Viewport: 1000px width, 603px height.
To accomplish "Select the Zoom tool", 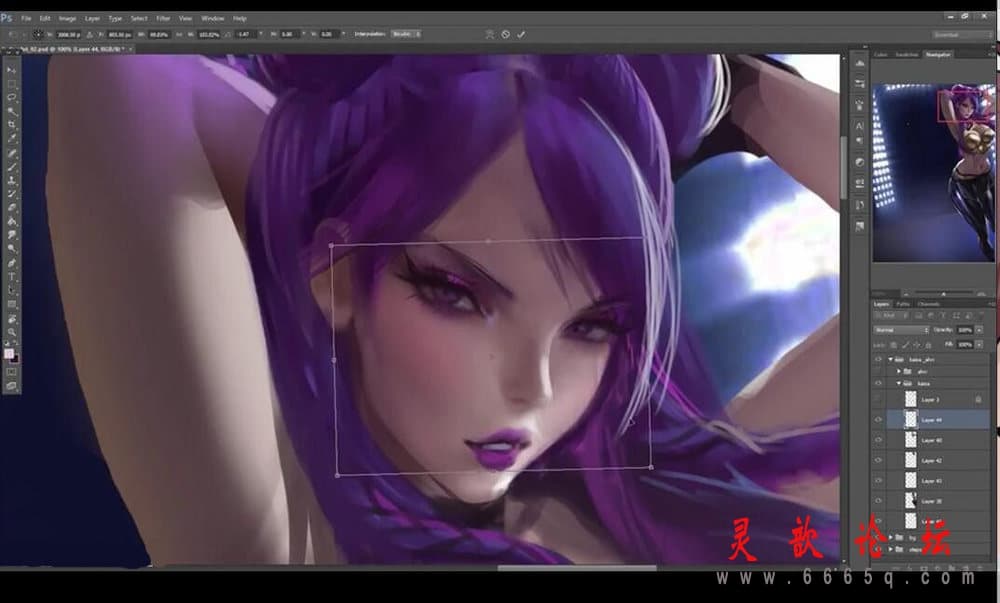I will pyautogui.click(x=11, y=332).
